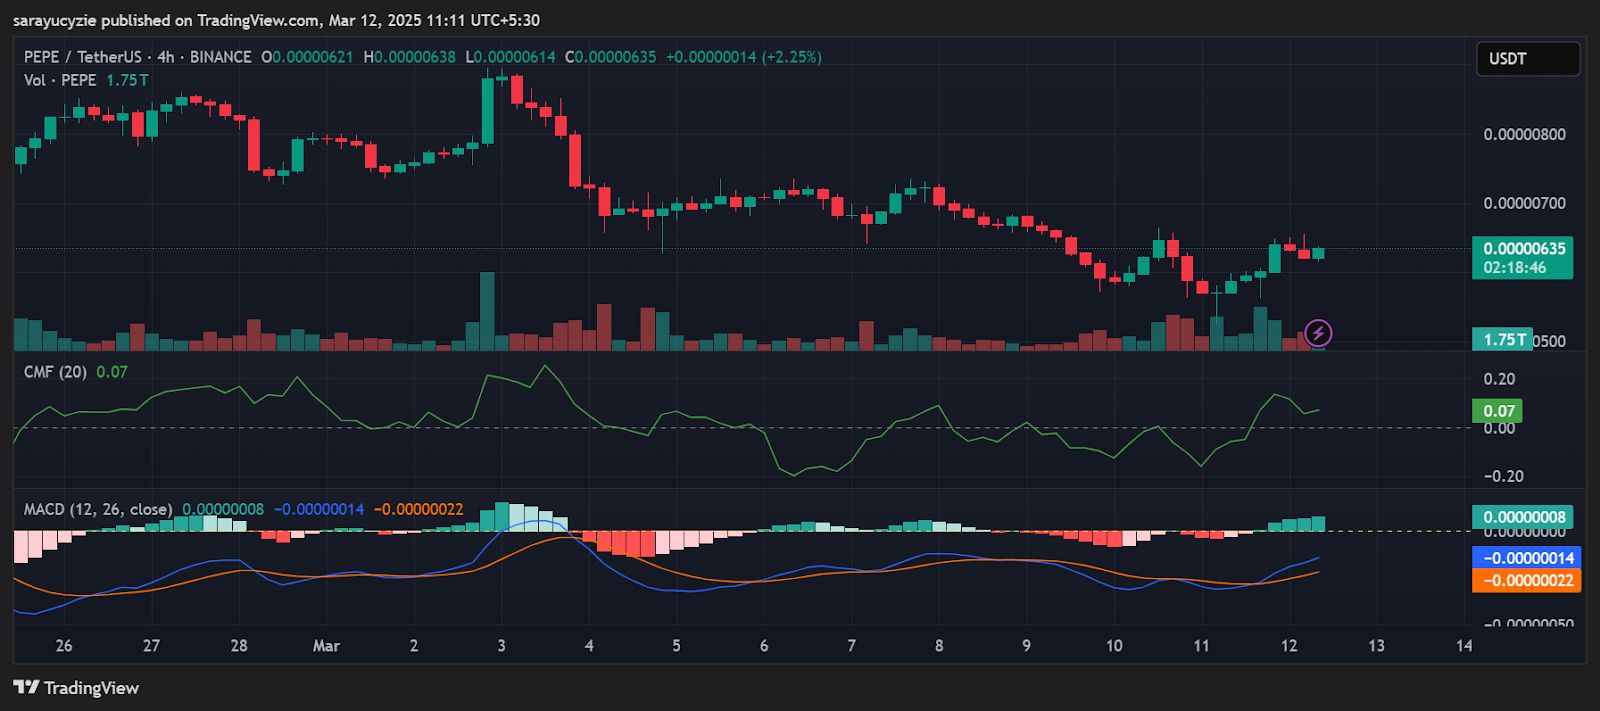Click the Vol · PEPE indicator label
The width and height of the screenshot is (1600, 711).
click(x=60, y=80)
